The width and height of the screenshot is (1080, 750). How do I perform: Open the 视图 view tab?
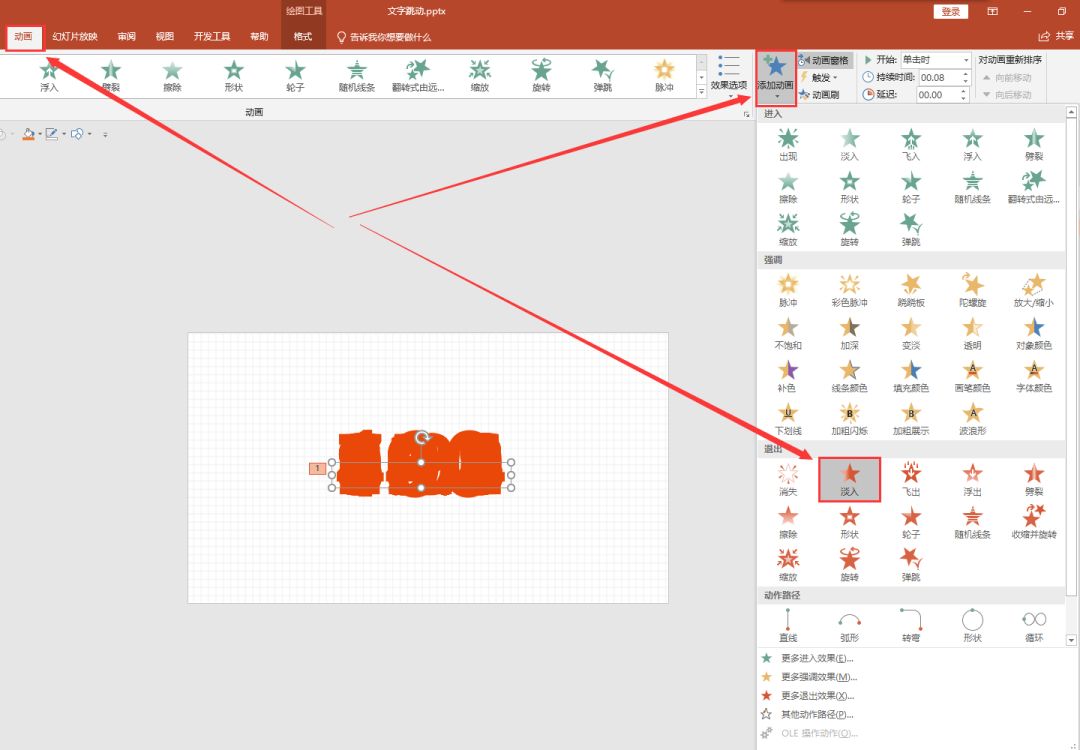165,37
